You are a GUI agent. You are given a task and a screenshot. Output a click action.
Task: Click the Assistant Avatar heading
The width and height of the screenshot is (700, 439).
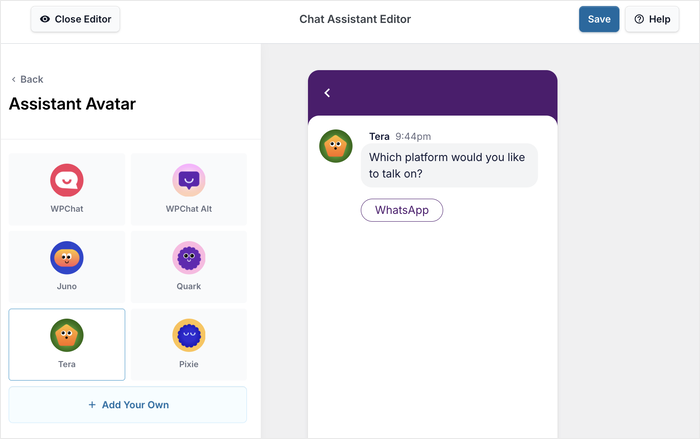pos(72,104)
